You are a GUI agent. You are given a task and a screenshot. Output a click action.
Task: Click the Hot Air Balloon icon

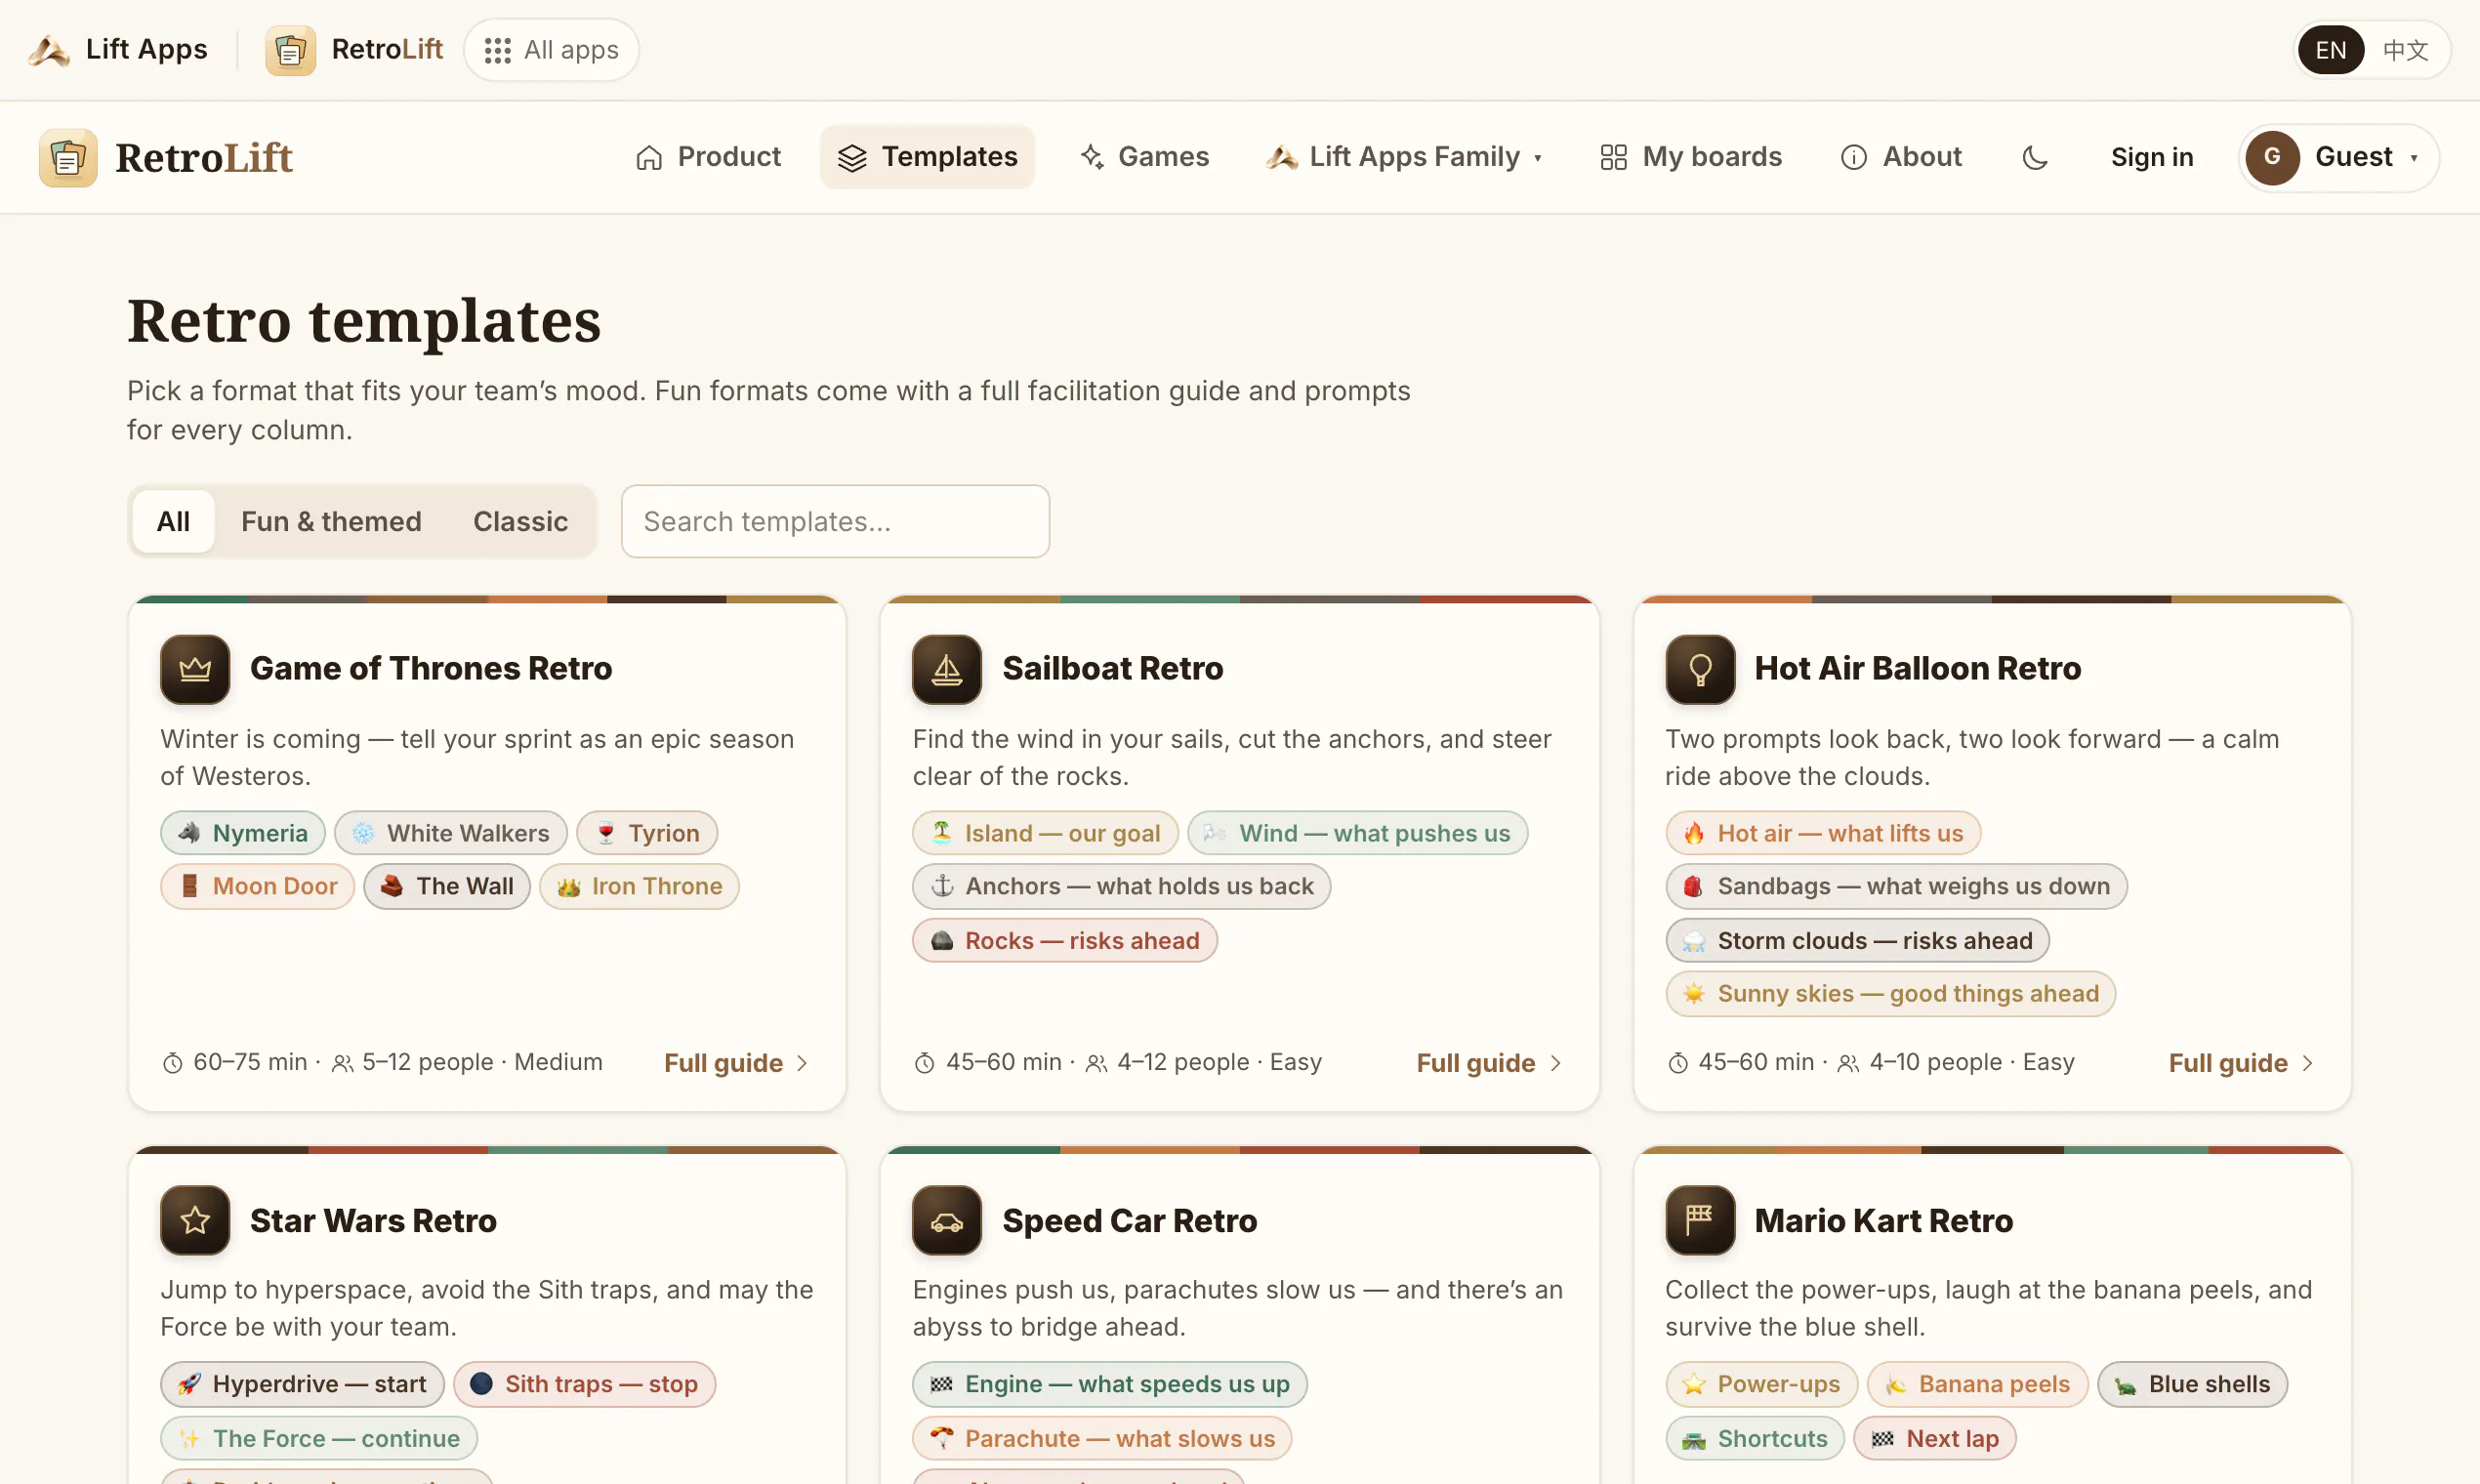[1700, 669]
